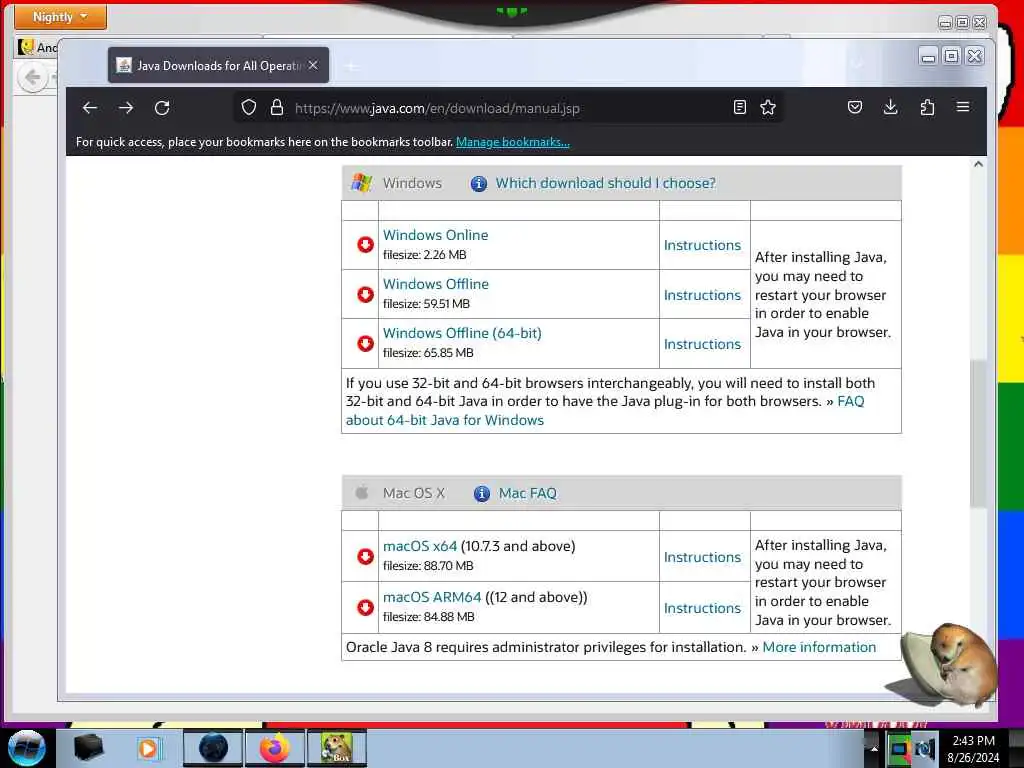The height and width of the screenshot is (768, 1024).
Task: Click red download arrow for Windows Offline
Action: (x=365, y=294)
